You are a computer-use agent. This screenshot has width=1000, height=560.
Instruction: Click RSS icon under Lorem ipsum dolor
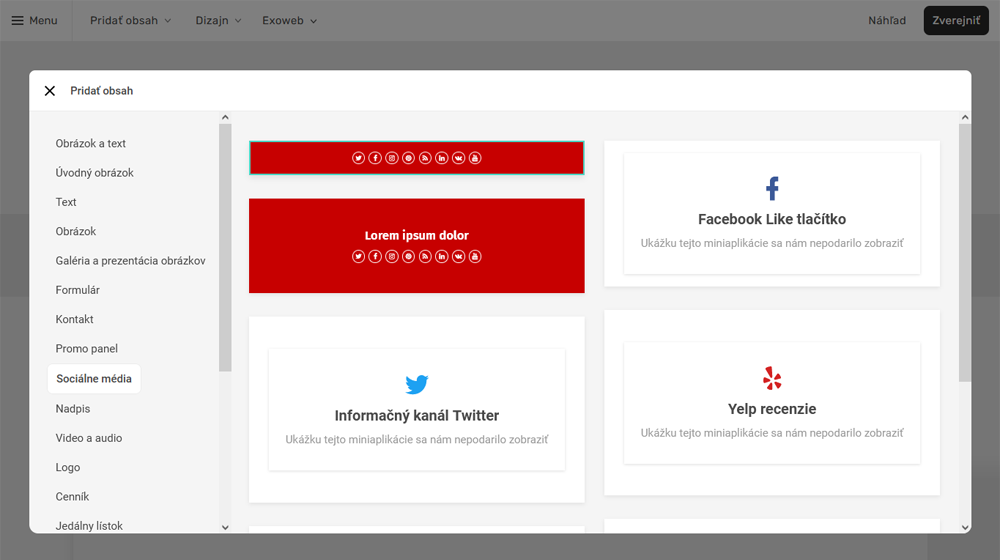point(425,256)
